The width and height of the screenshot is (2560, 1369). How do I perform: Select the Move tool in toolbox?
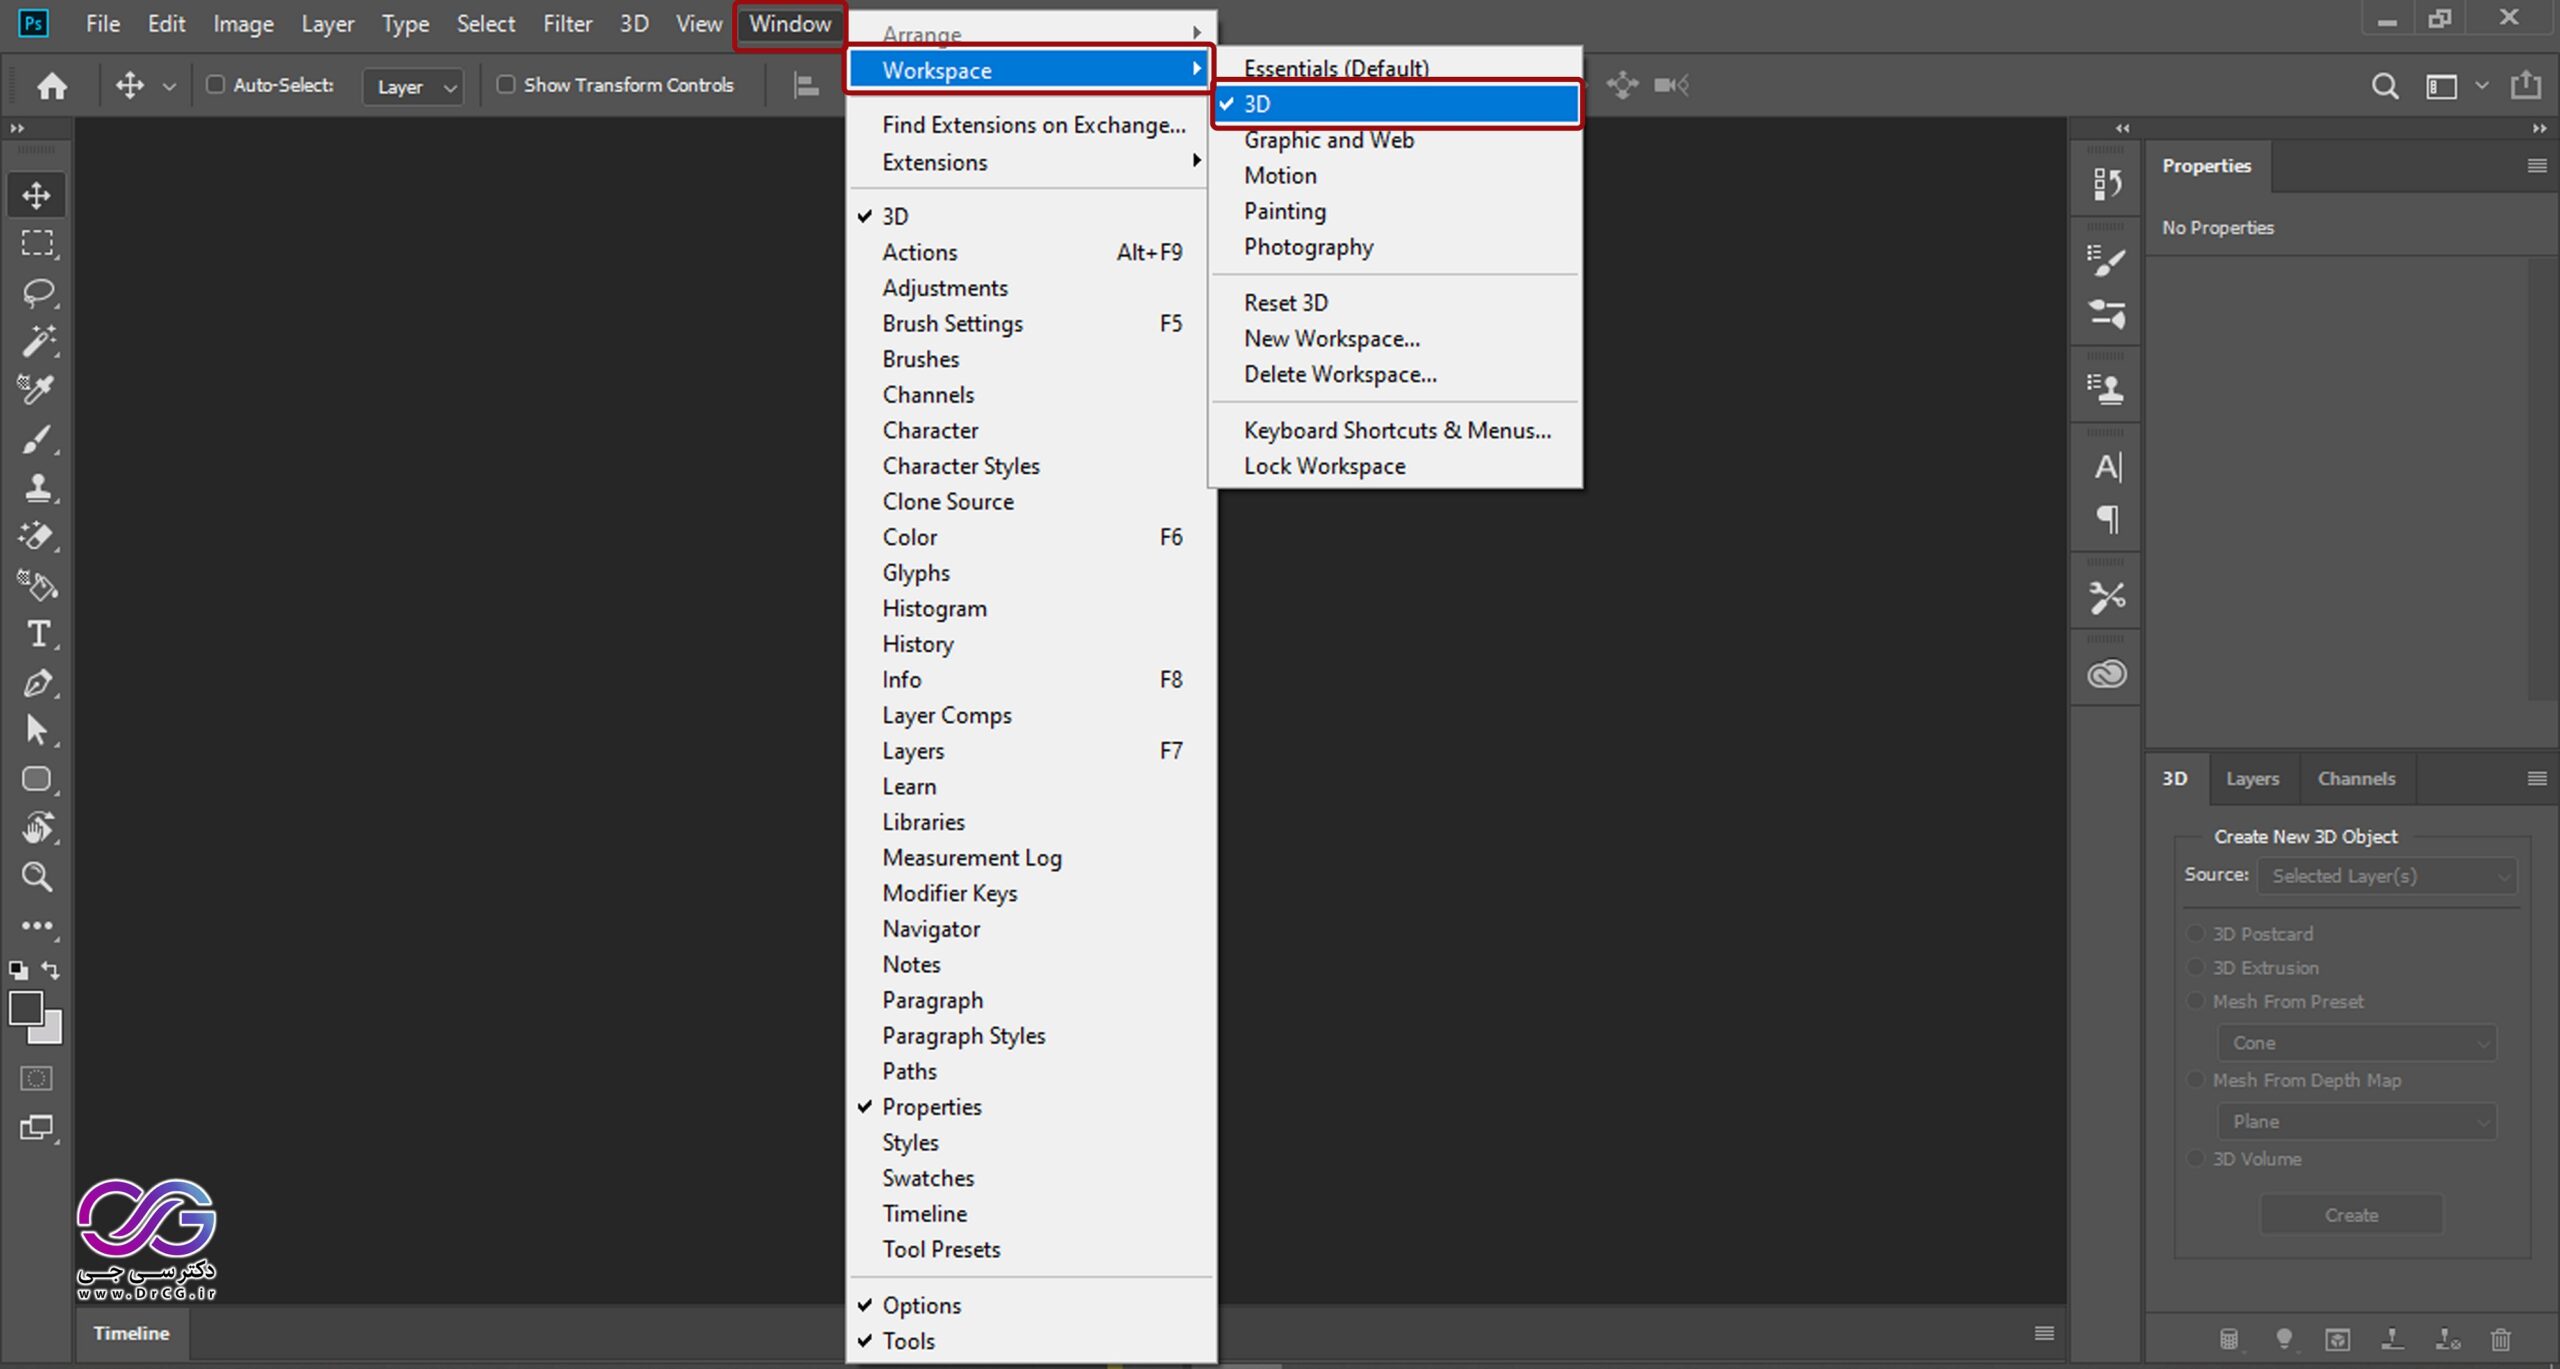point(37,195)
